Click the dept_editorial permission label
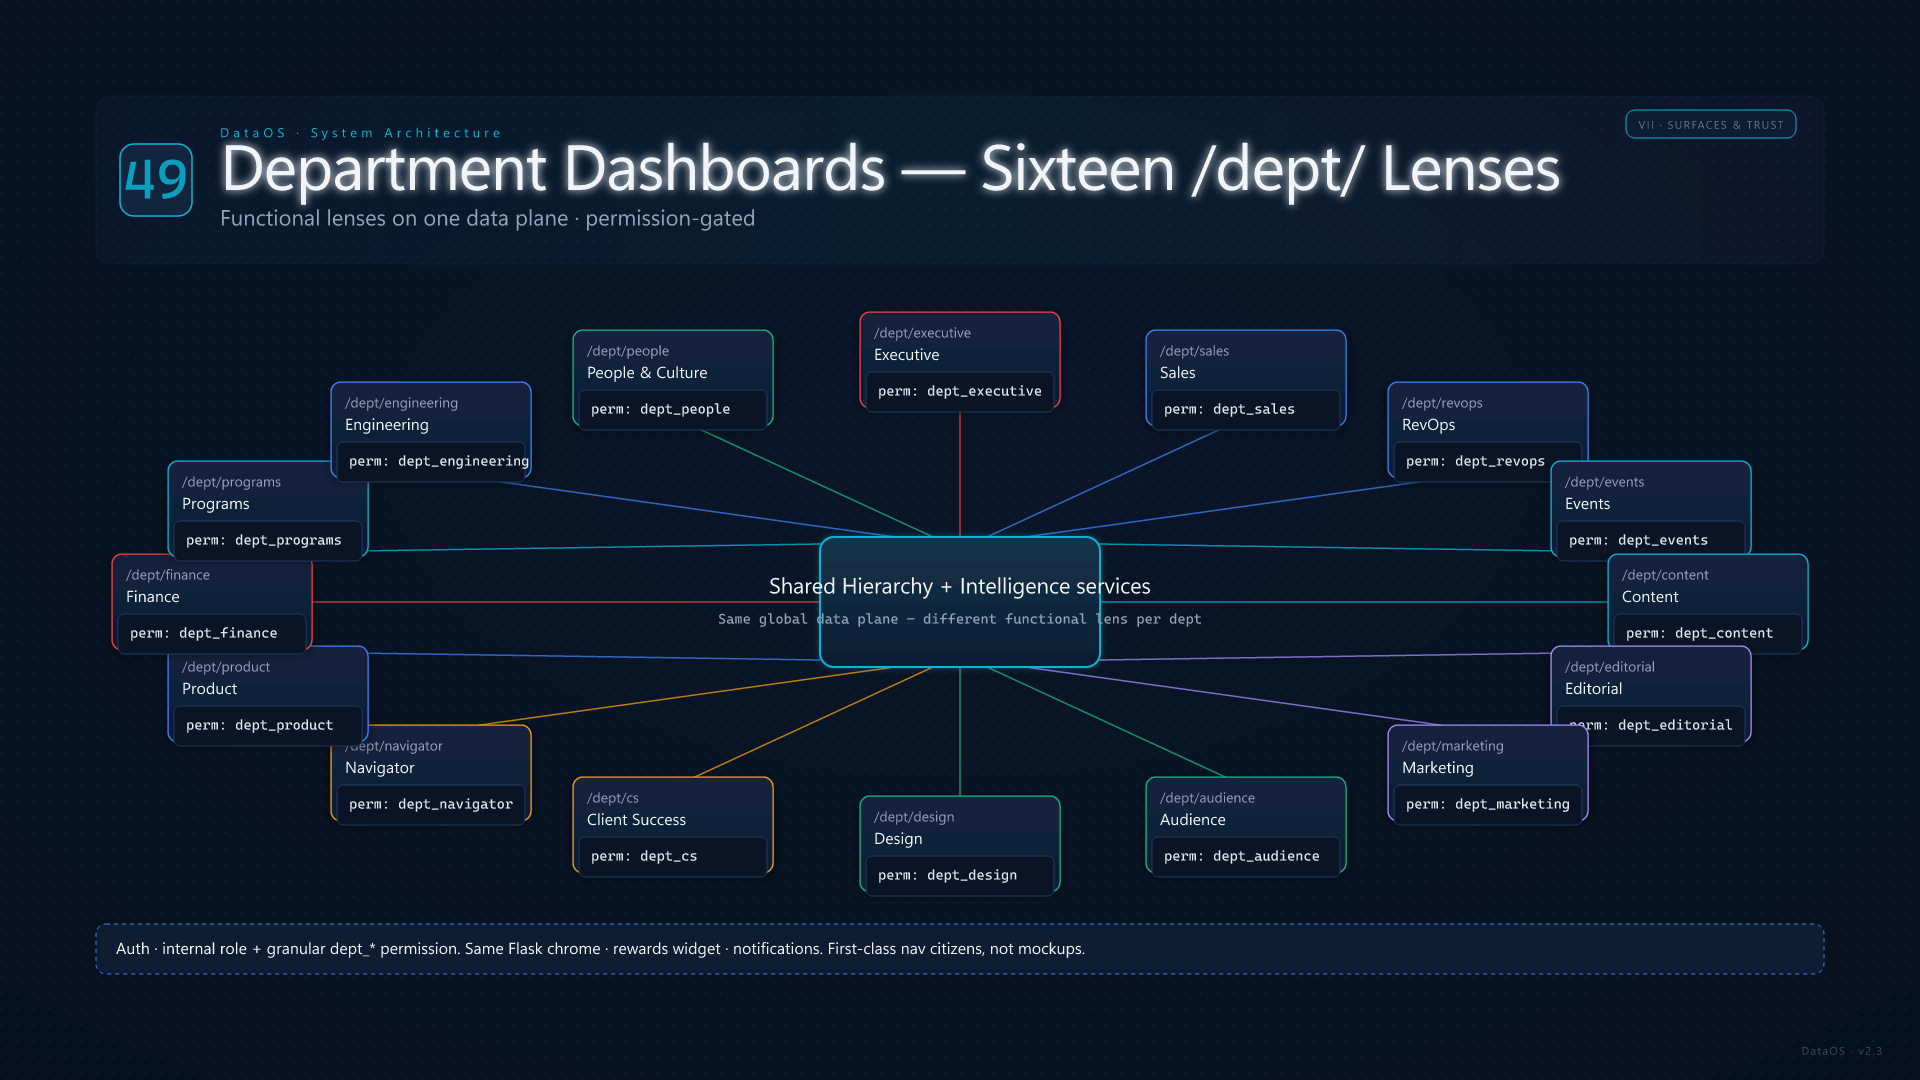Viewport: 1920px width, 1080px height. 1650,725
